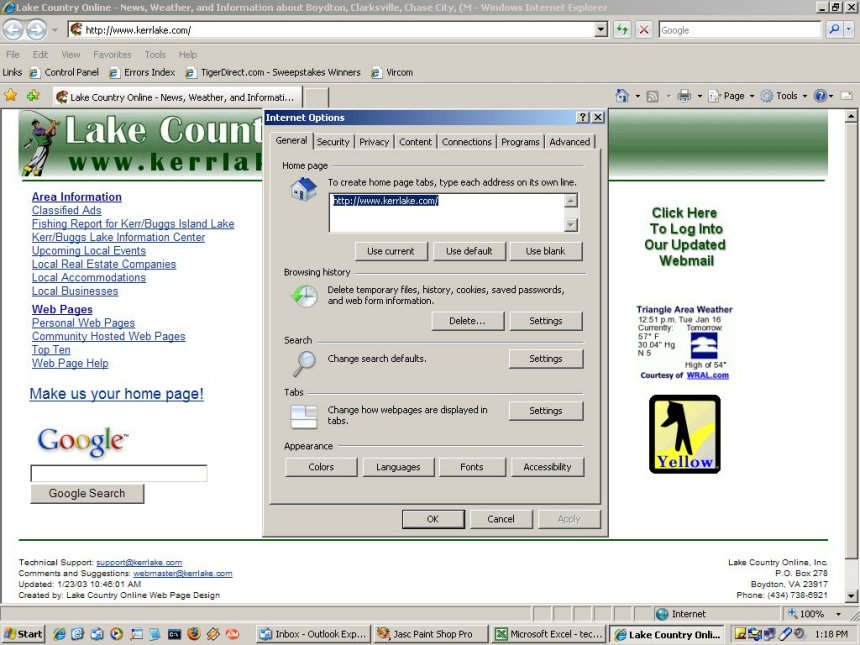Image resolution: width=860 pixels, height=645 pixels.
Task: Click the search magnifier icon
Action: (x=834, y=30)
